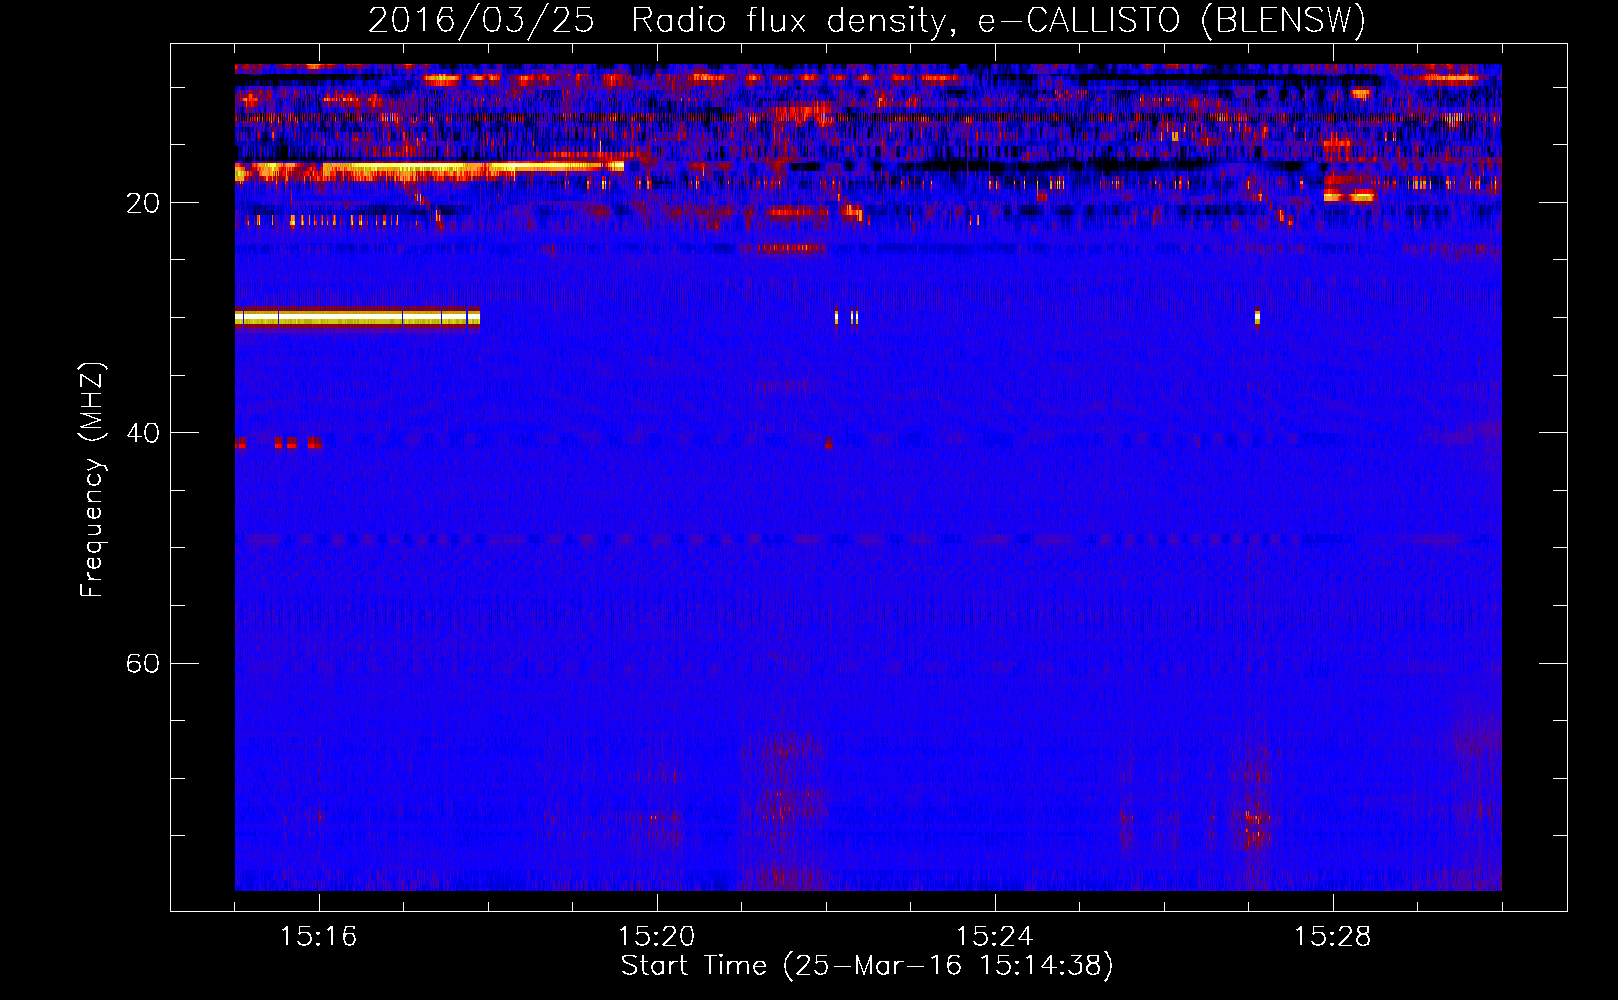Click the 'Start Time (25-Mar-16 15:14:38)' label
The width and height of the screenshot is (1618, 1000).
(x=867, y=965)
